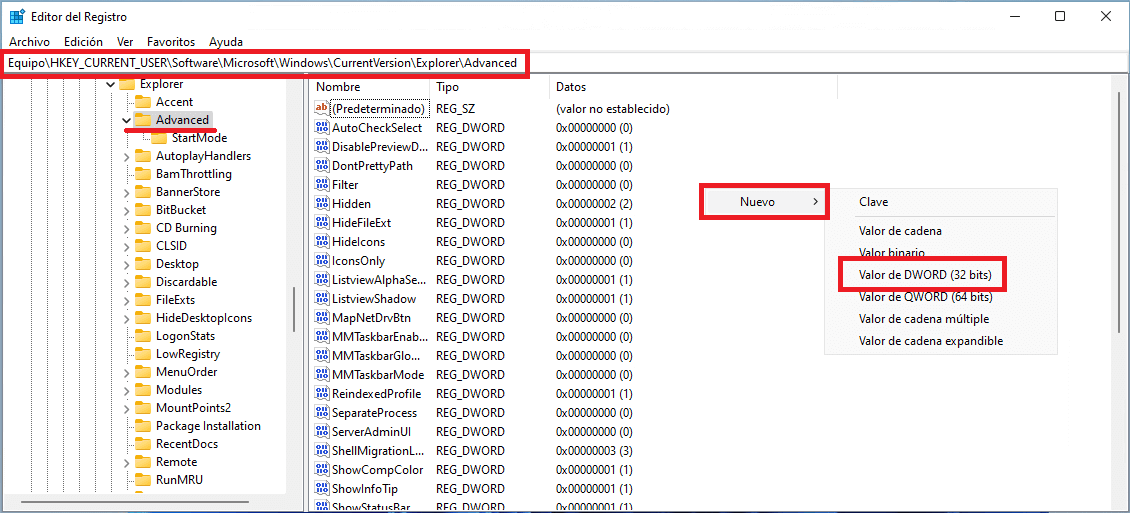Click the Package Installation folder icon
Screen dimensions: 1130x513
[143, 426]
